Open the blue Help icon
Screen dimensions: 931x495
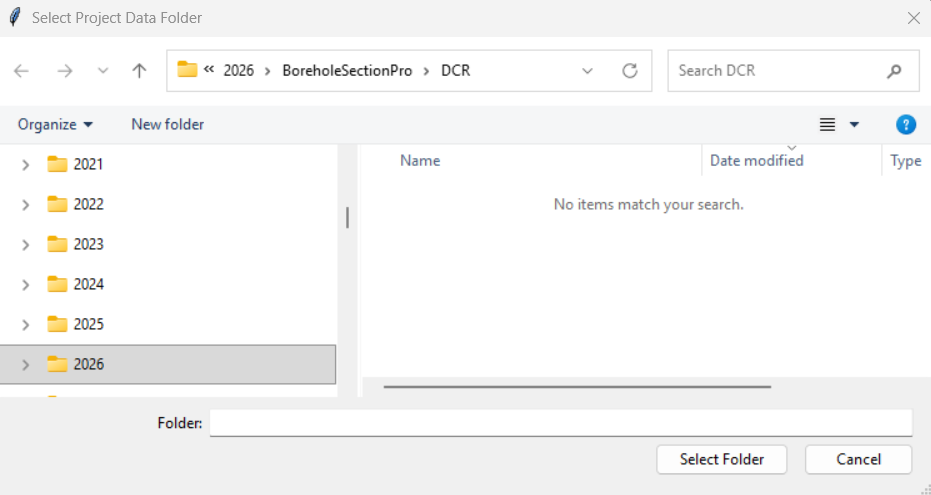tap(905, 125)
